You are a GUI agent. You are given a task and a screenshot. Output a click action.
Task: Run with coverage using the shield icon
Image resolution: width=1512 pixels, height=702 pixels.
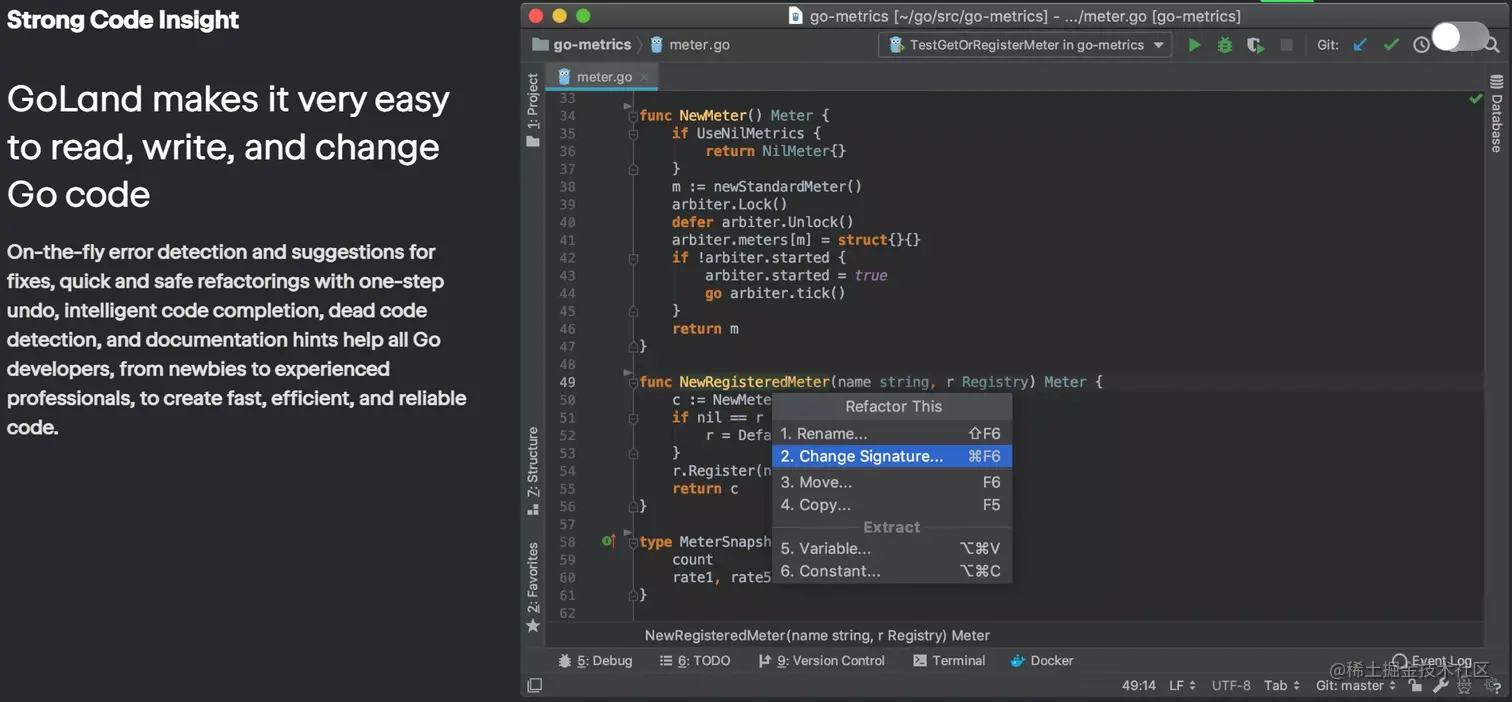point(1255,45)
